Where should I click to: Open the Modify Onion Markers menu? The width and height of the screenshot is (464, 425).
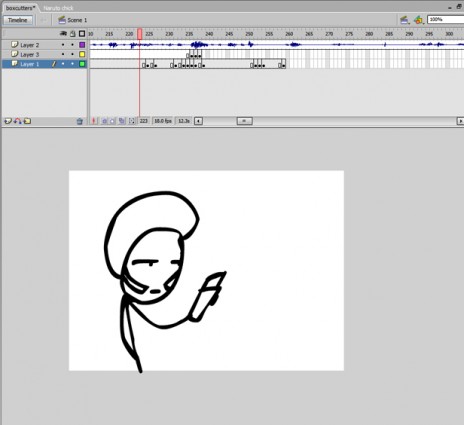click(x=132, y=121)
